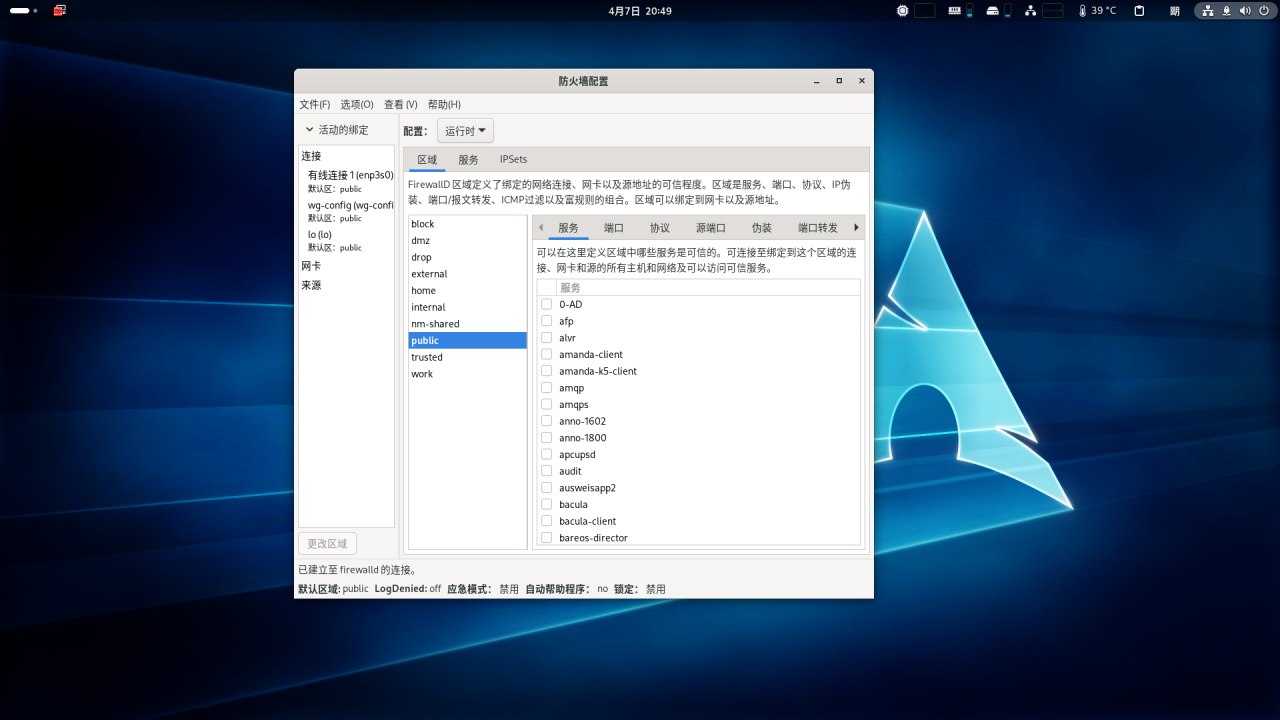Click the wired network icon in system tray

(1208, 11)
